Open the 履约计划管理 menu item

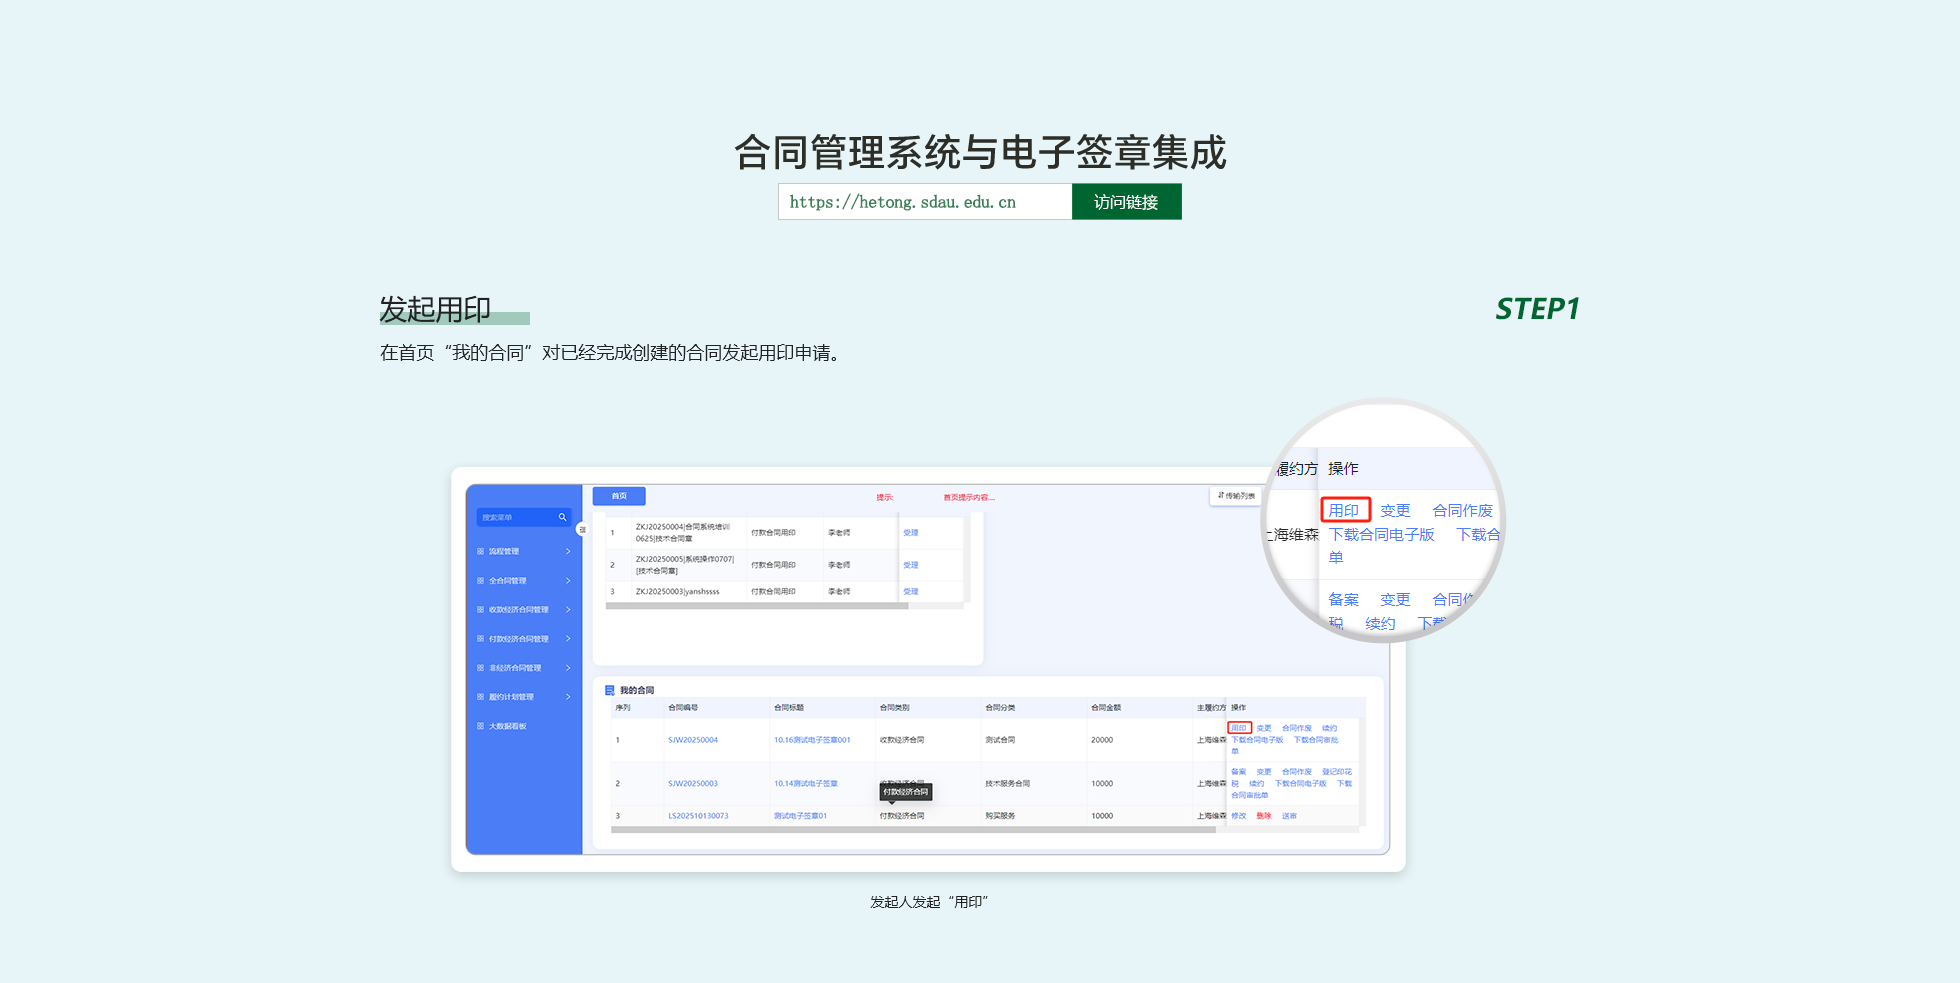pyautogui.click(x=511, y=697)
